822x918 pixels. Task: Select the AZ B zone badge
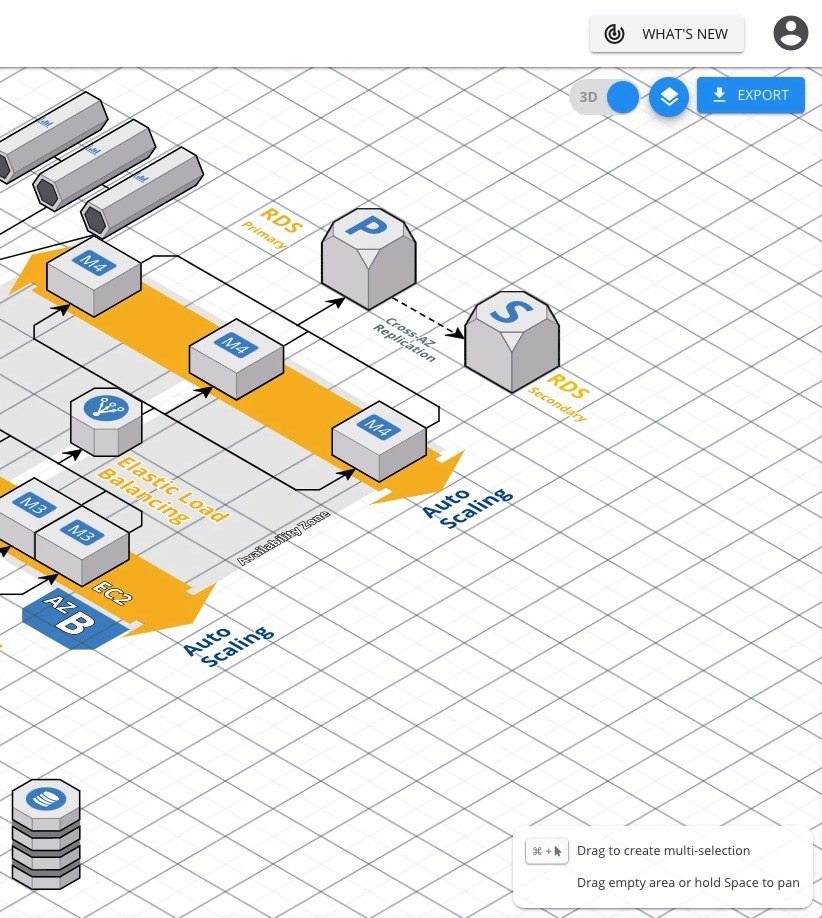(75, 619)
